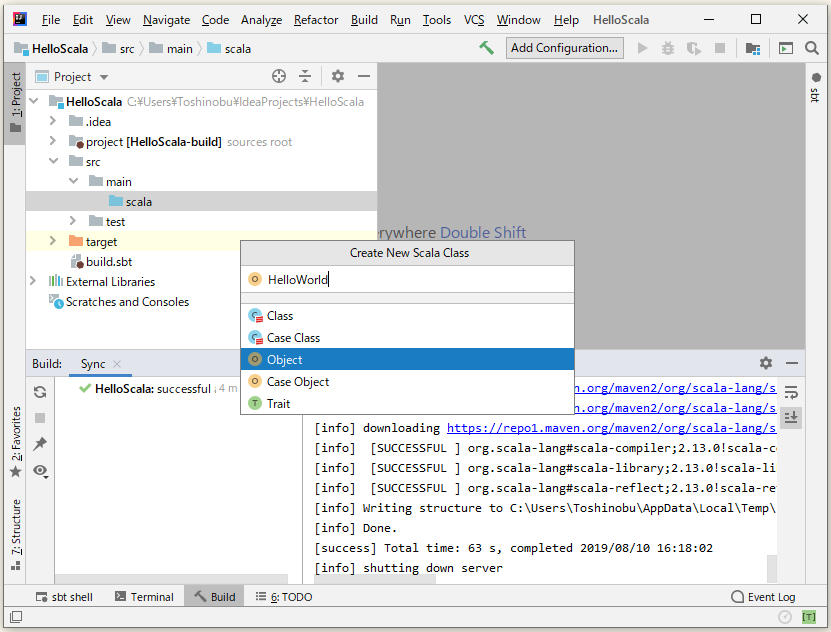Viewport: 831px width, 632px height.
Task: Open the 2: Favorites side tab
Action: click(x=16, y=442)
